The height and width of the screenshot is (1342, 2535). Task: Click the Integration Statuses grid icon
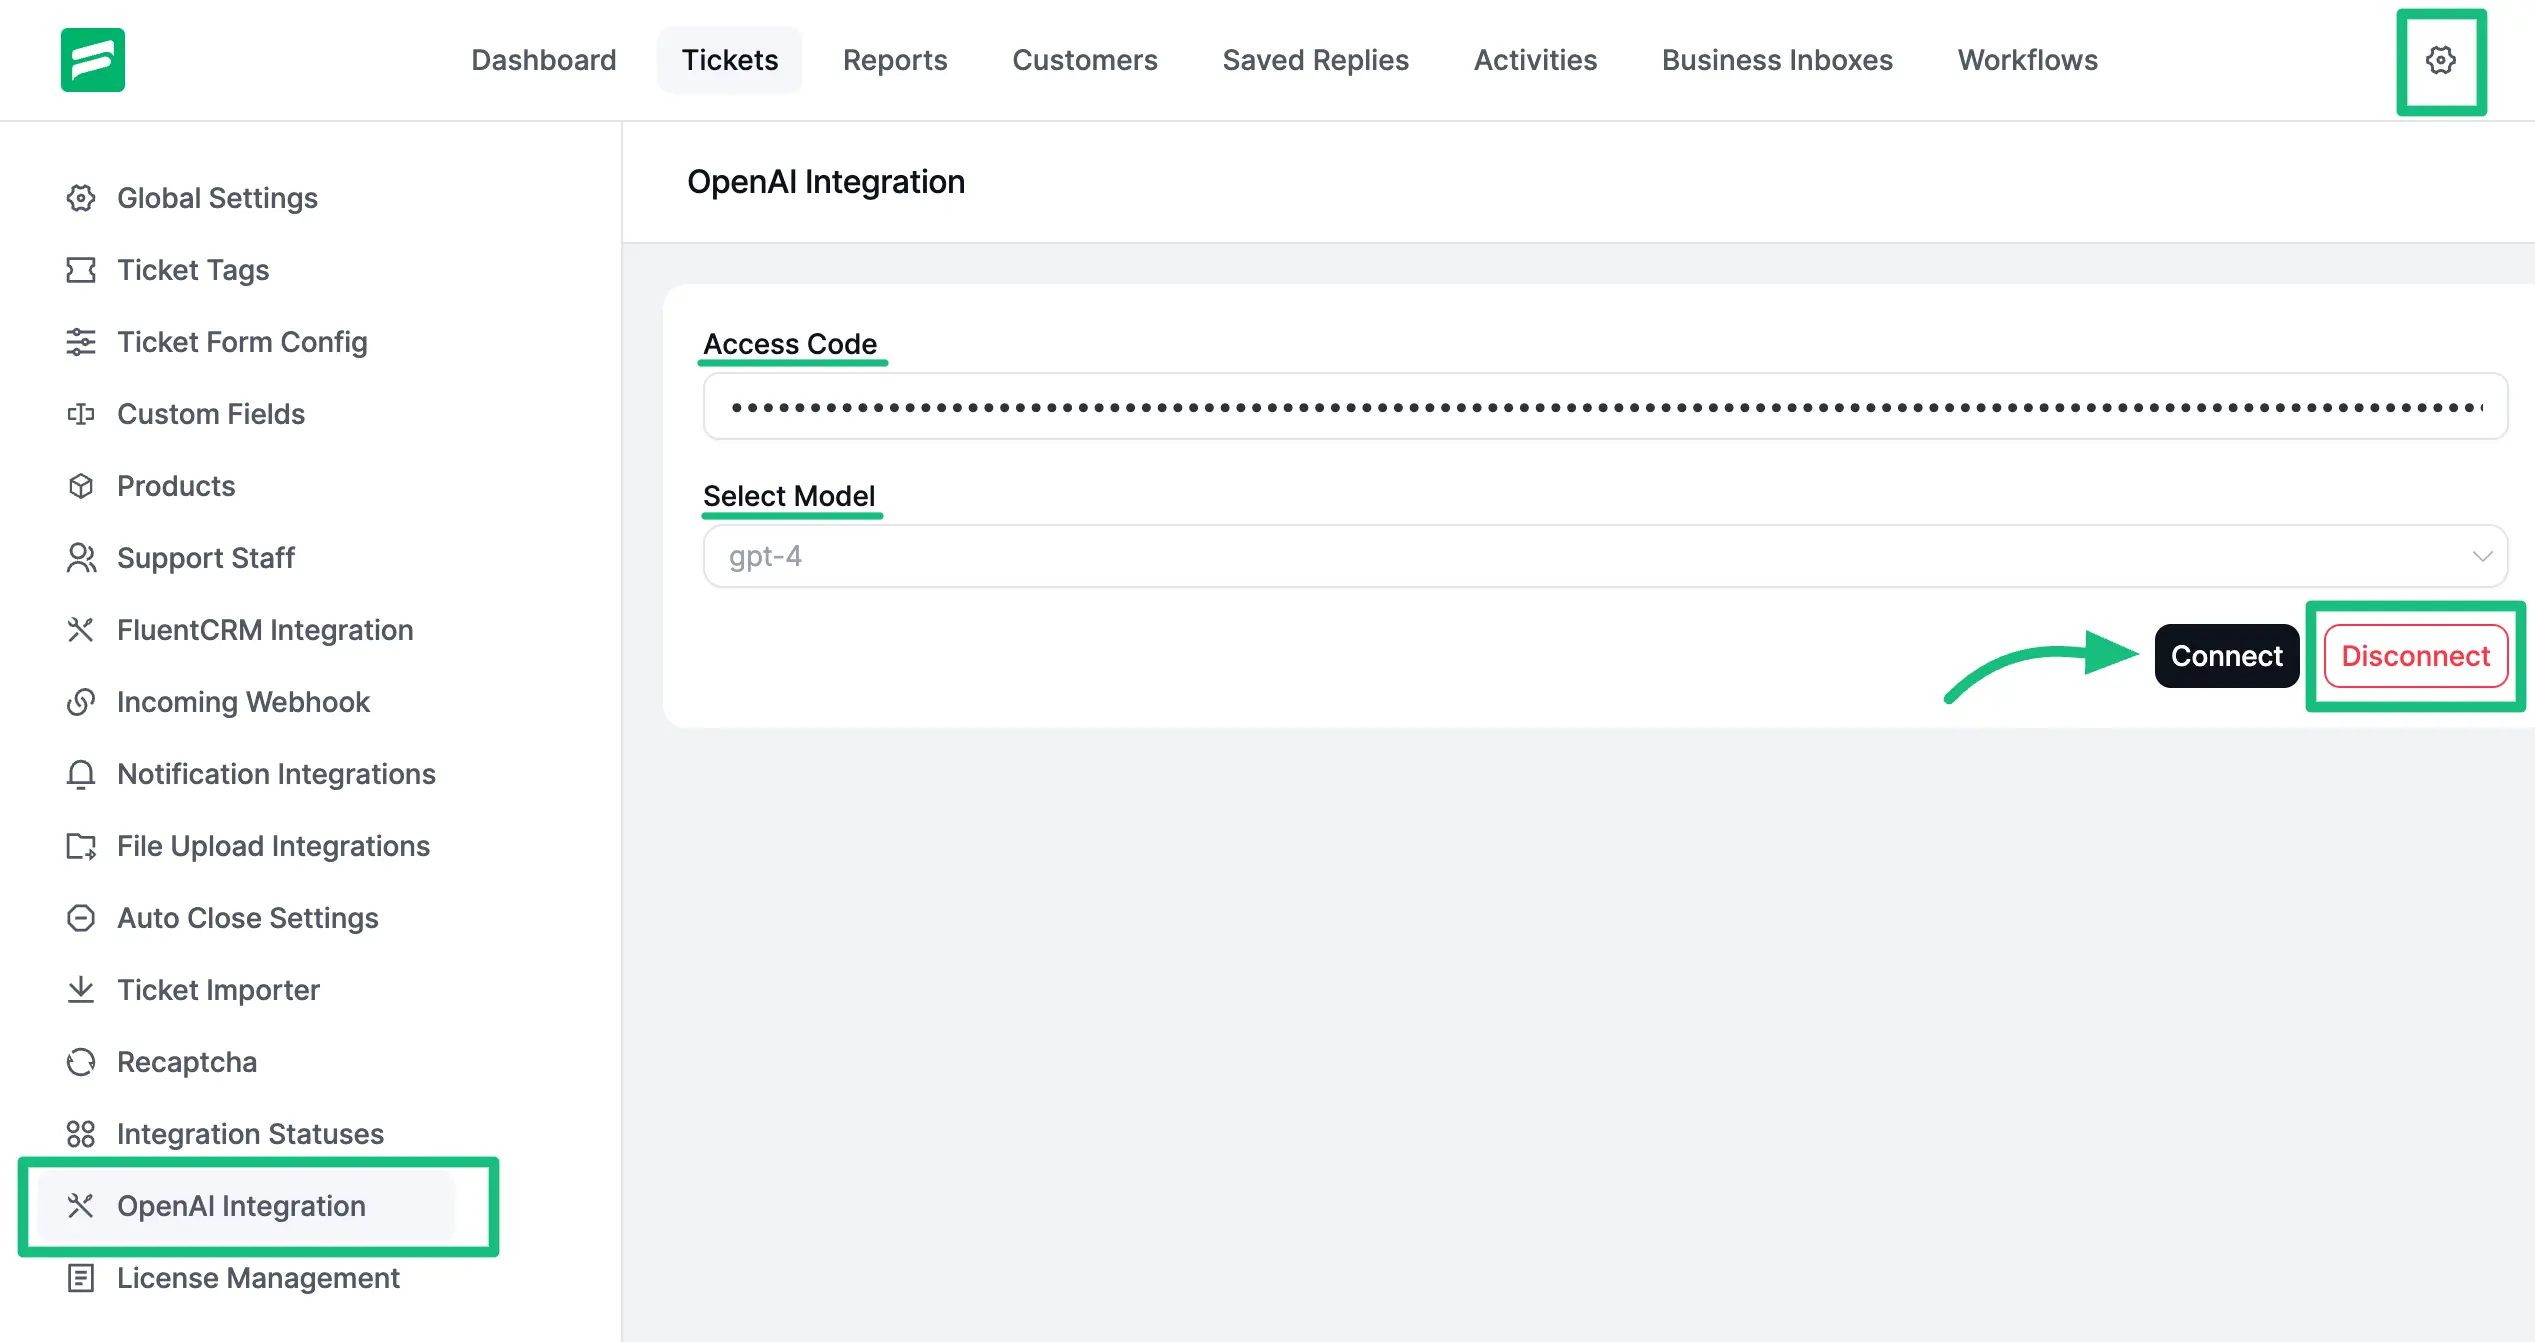pos(81,1134)
